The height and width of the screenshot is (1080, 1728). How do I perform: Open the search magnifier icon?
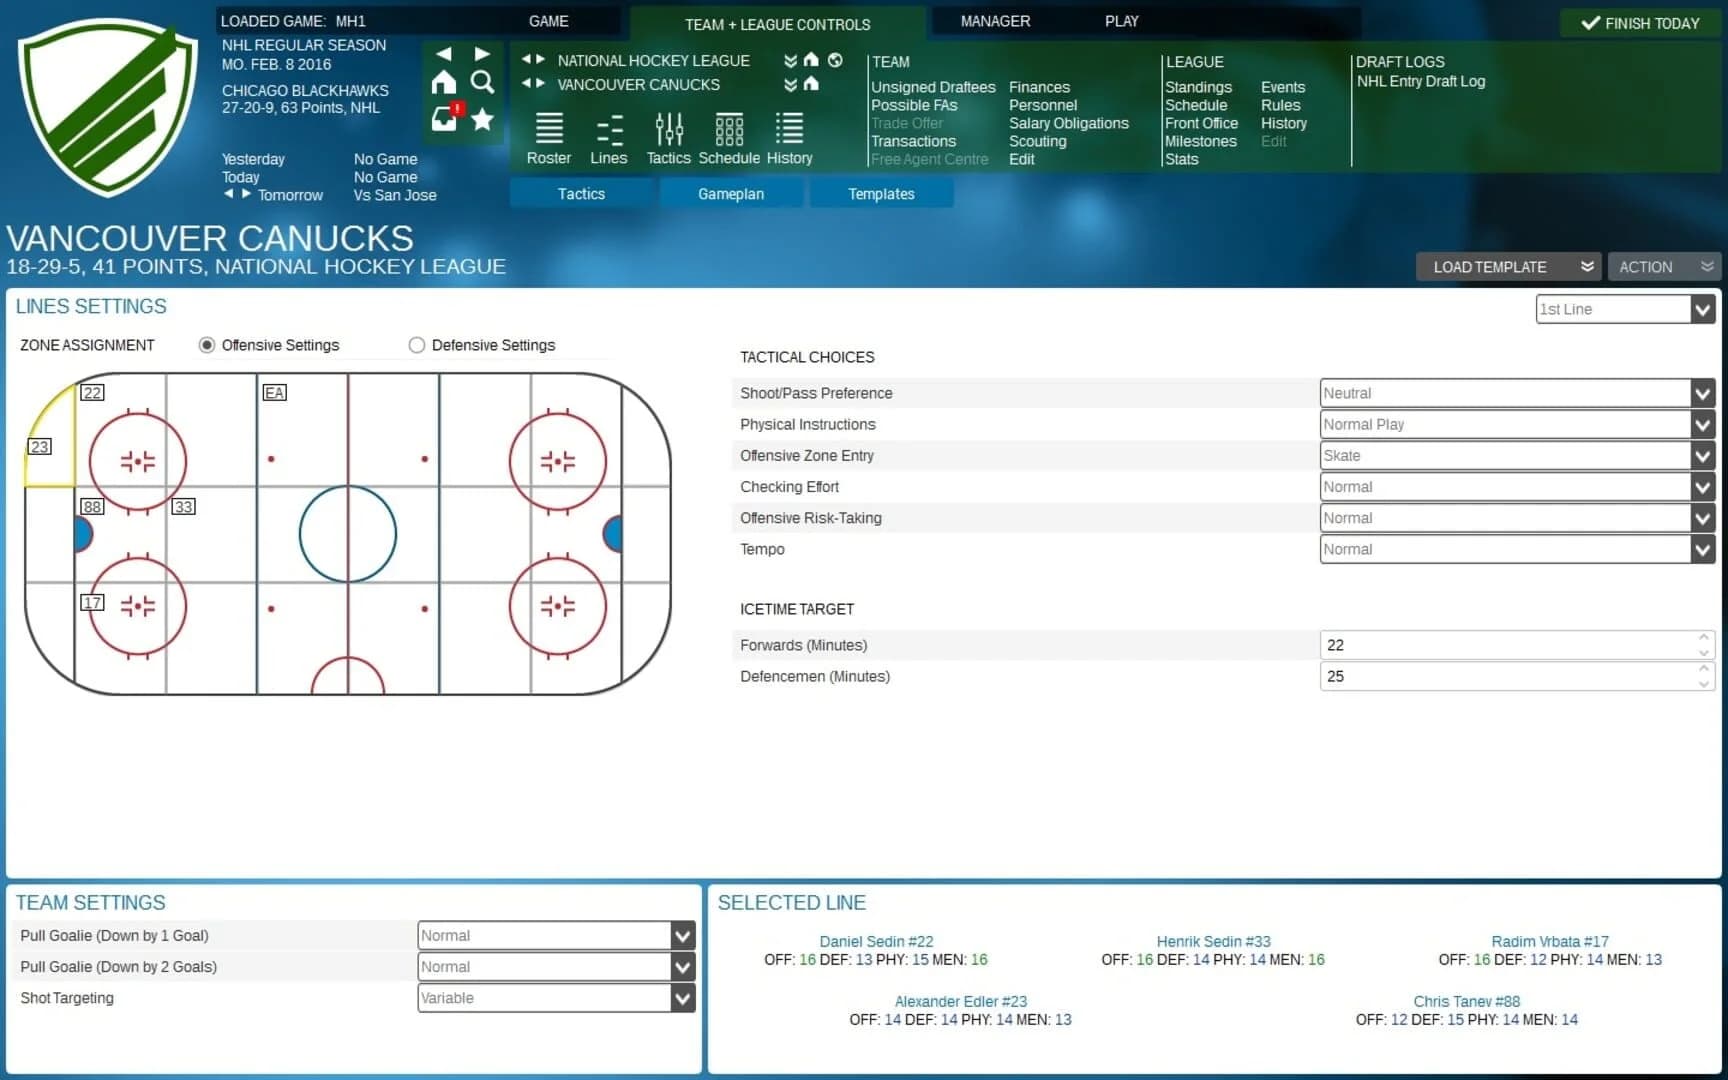click(x=483, y=83)
